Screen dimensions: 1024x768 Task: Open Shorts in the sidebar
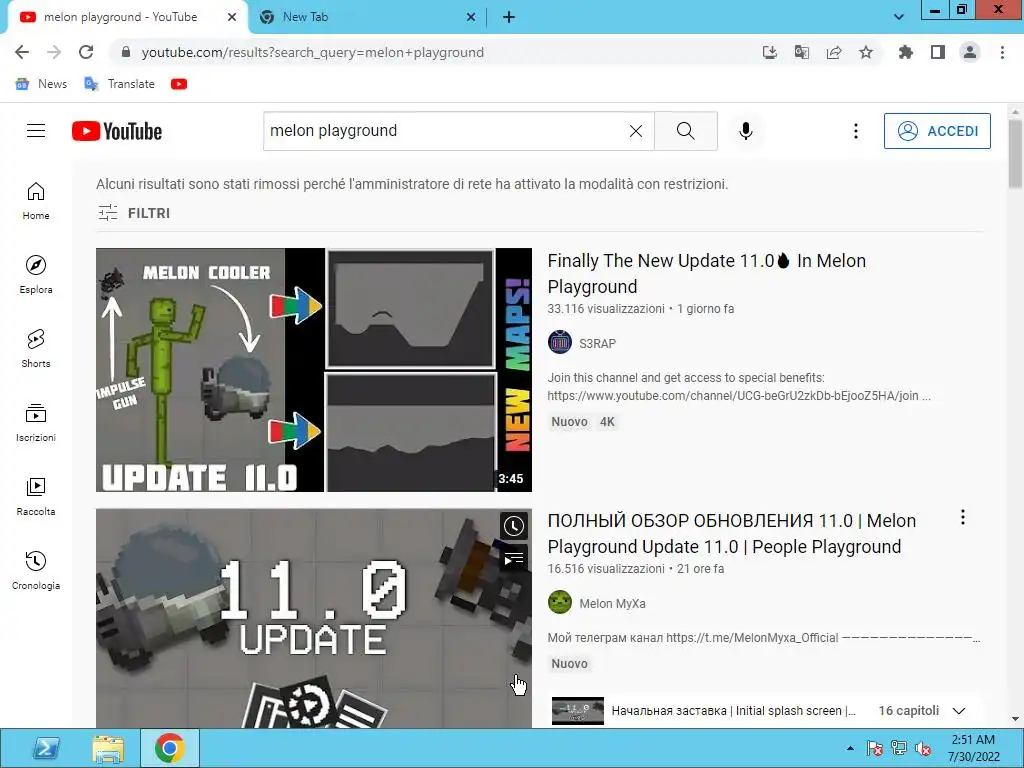click(36, 349)
